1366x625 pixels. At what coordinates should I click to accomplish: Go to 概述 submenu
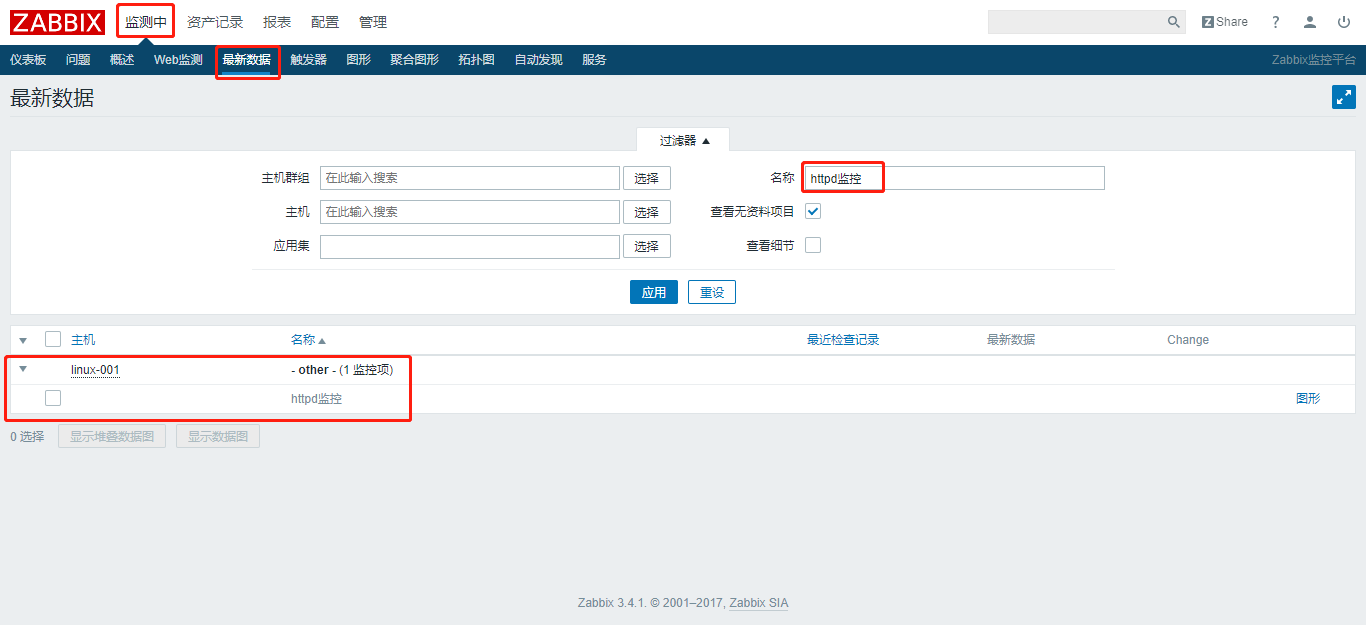(122, 60)
